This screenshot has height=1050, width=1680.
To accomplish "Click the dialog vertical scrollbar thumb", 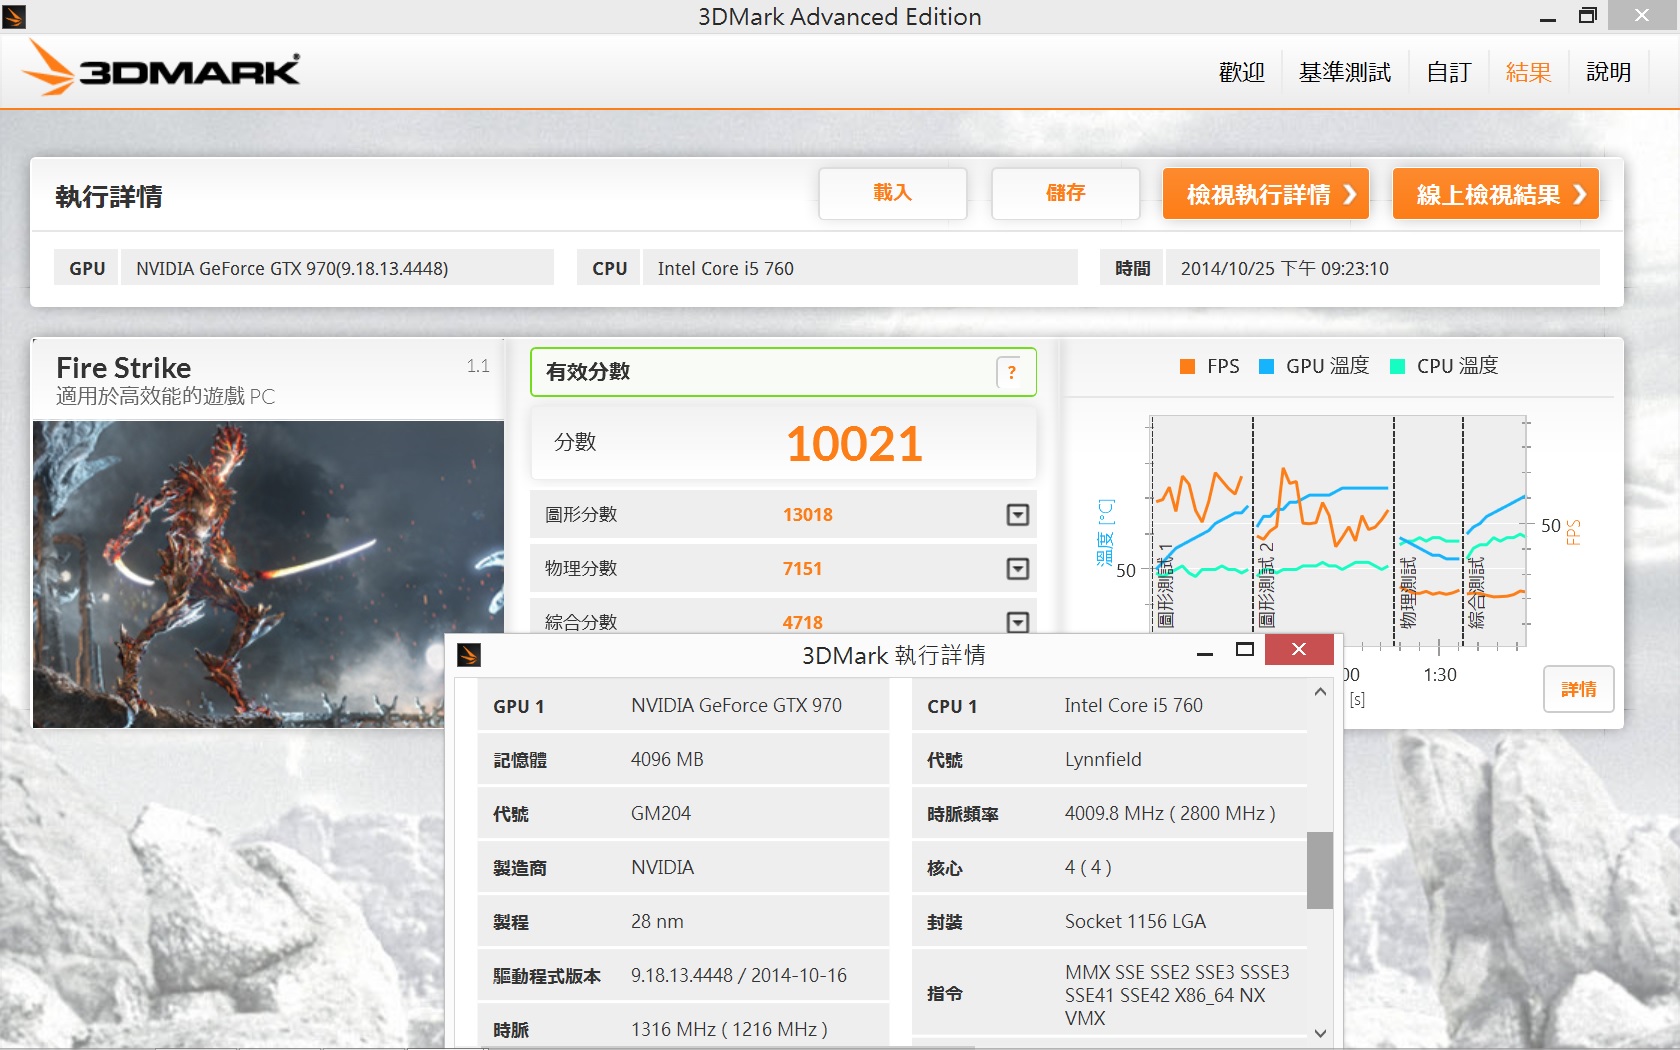I will tap(1320, 870).
